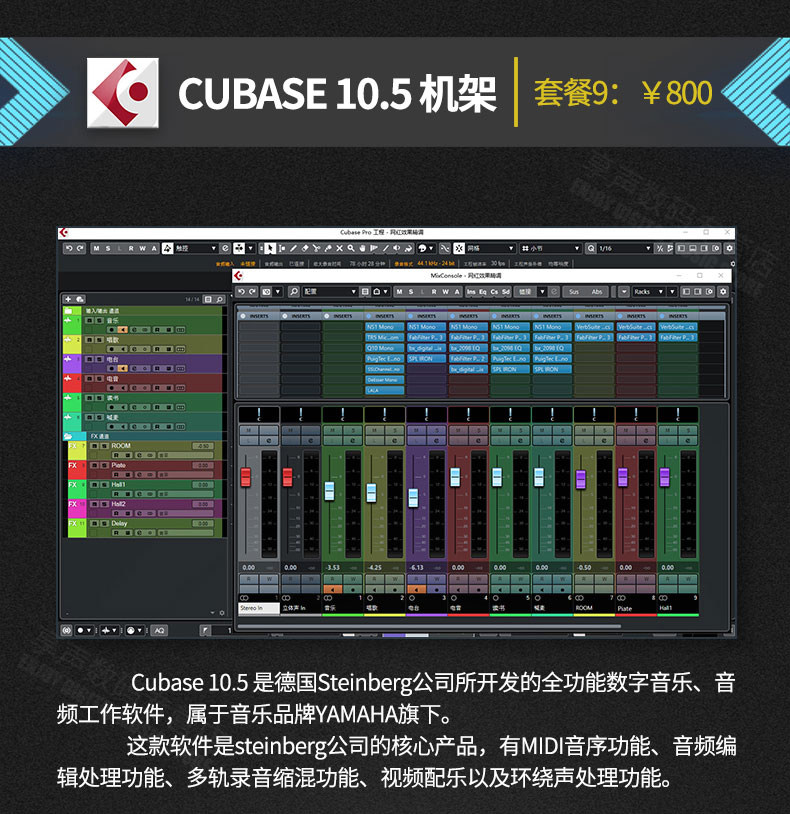Click the snap type icon before 网格

click(459, 248)
